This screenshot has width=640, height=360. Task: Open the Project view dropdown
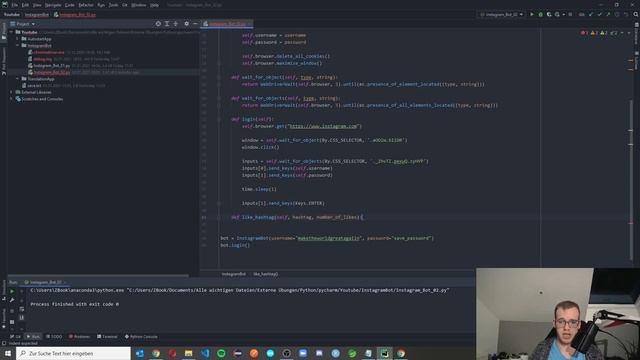[x=23, y=24]
